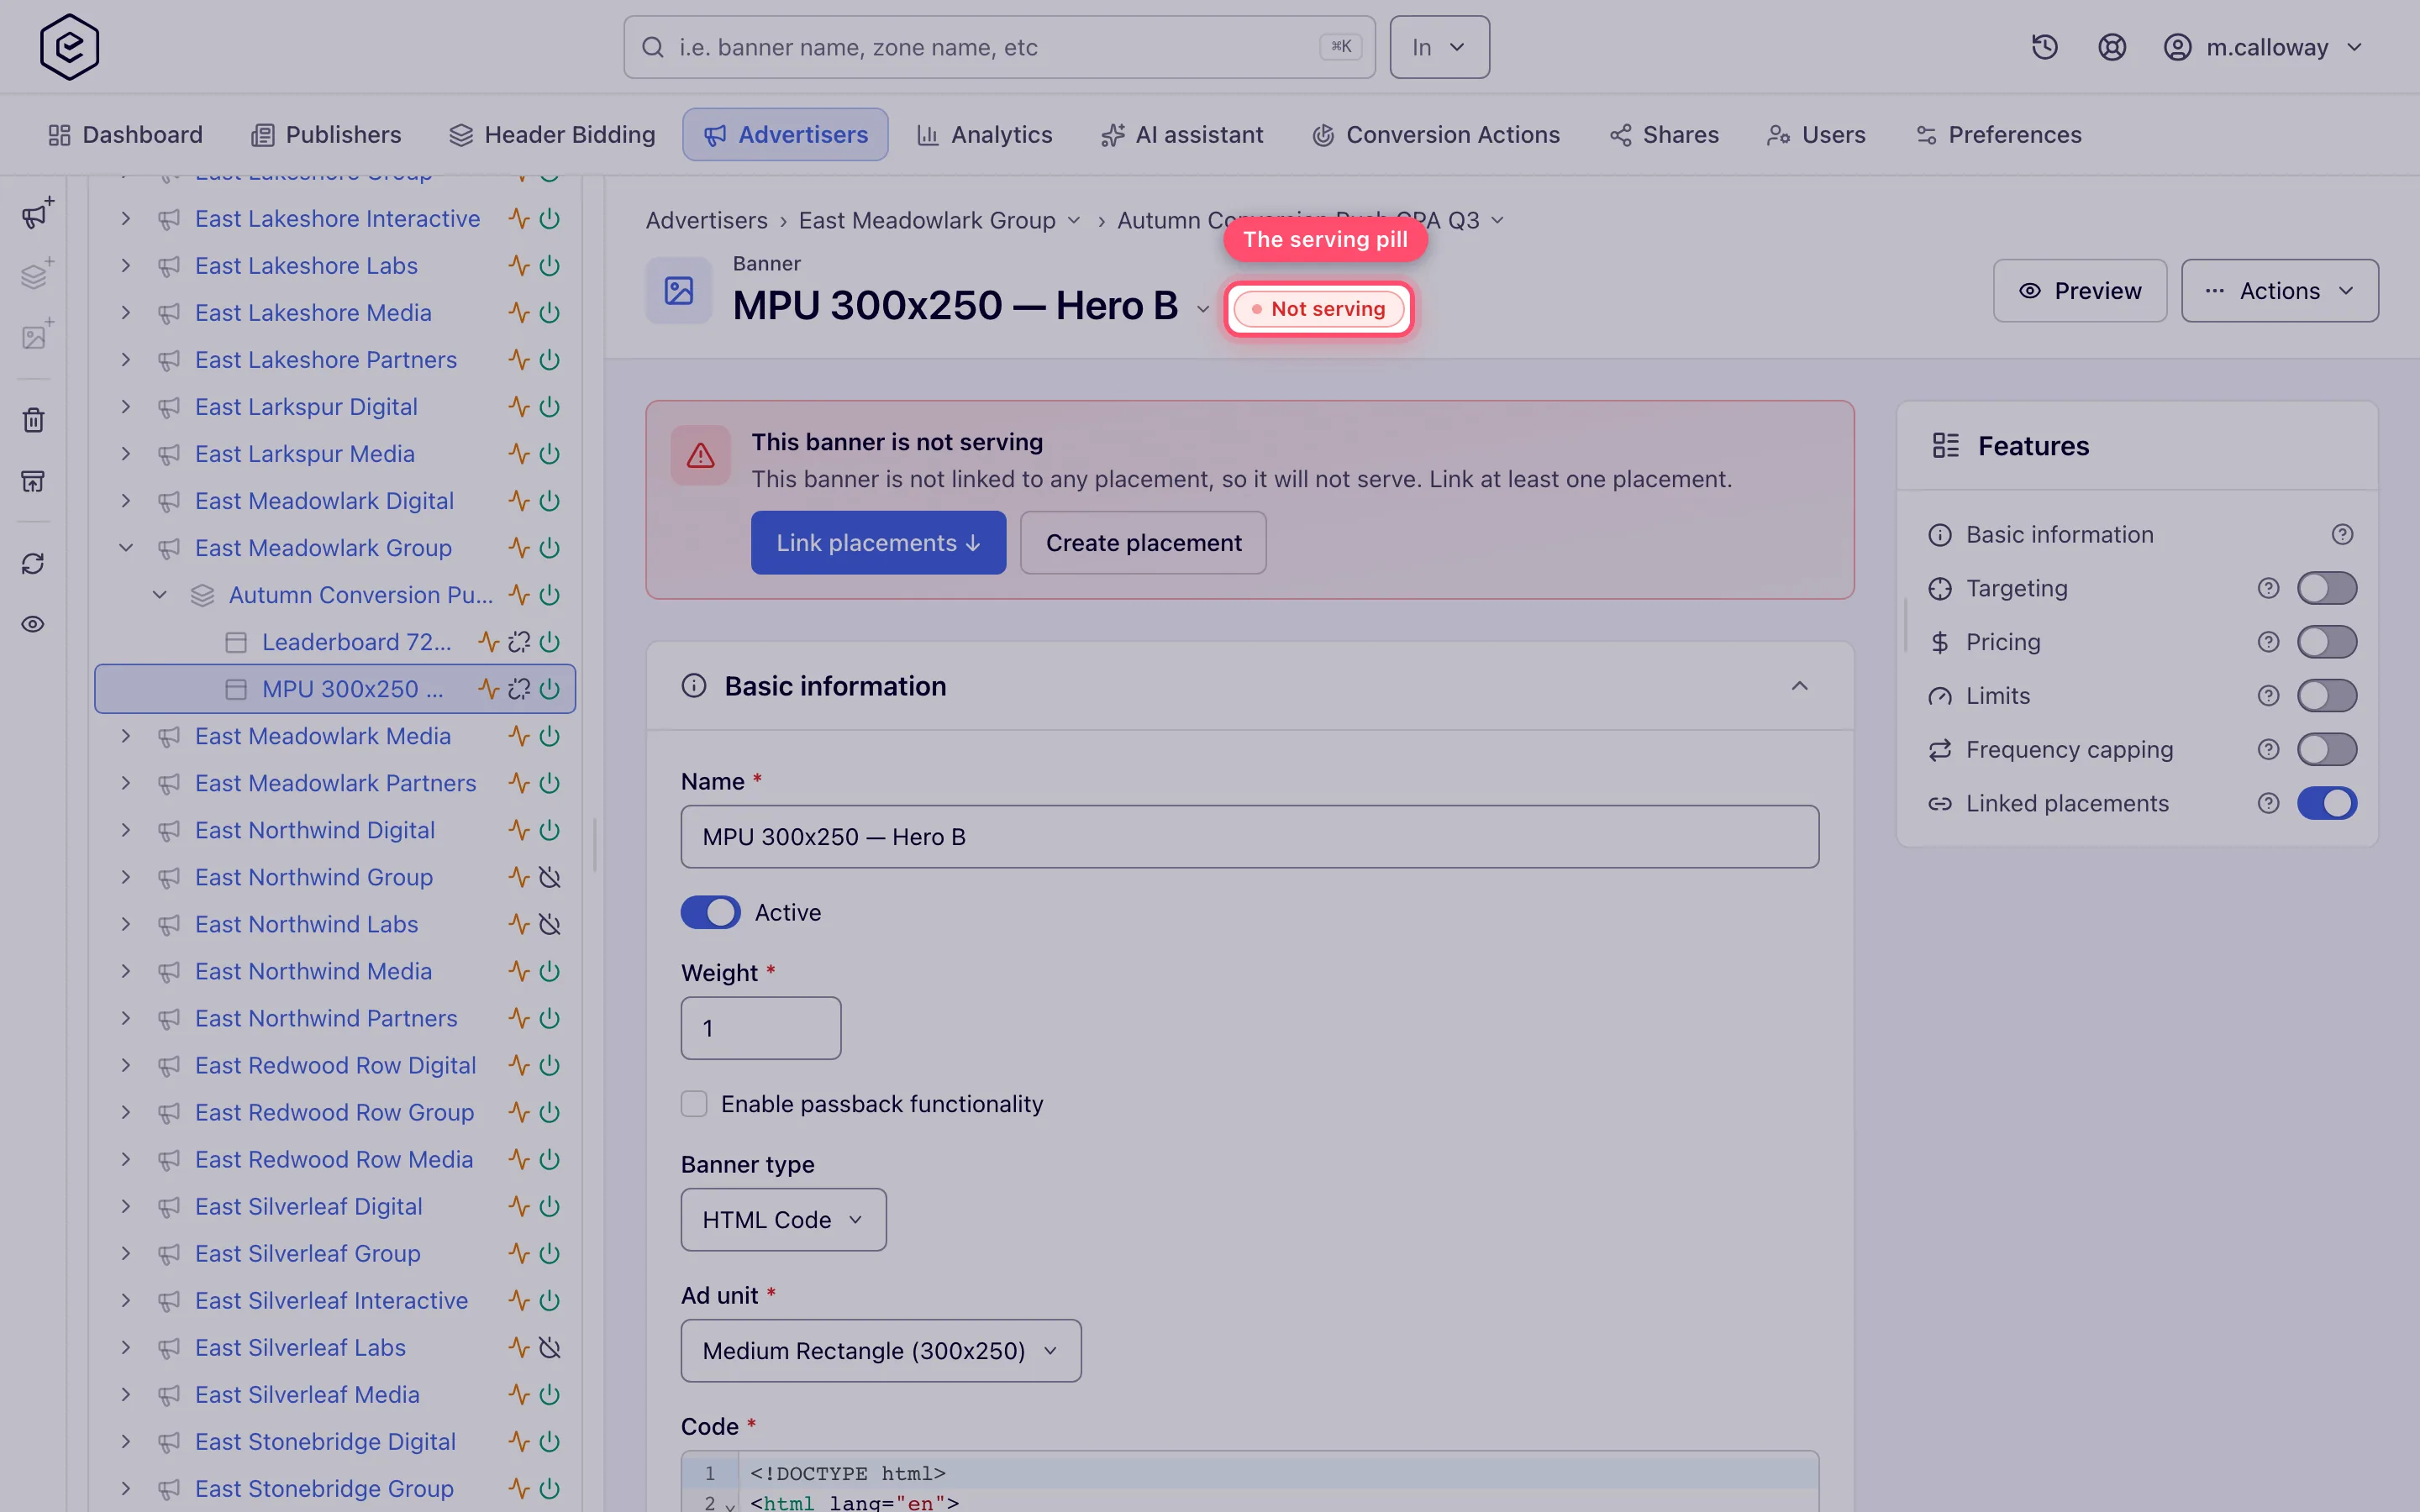The height and width of the screenshot is (1512, 2420).
Task: Select Leaderboard 72 banner in tree
Action: [357, 642]
